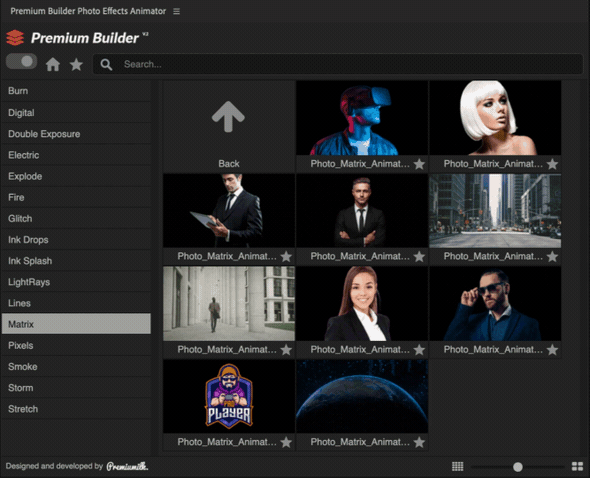Show favorites with the toolbar star
The image size is (590, 478).
point(76,64)
